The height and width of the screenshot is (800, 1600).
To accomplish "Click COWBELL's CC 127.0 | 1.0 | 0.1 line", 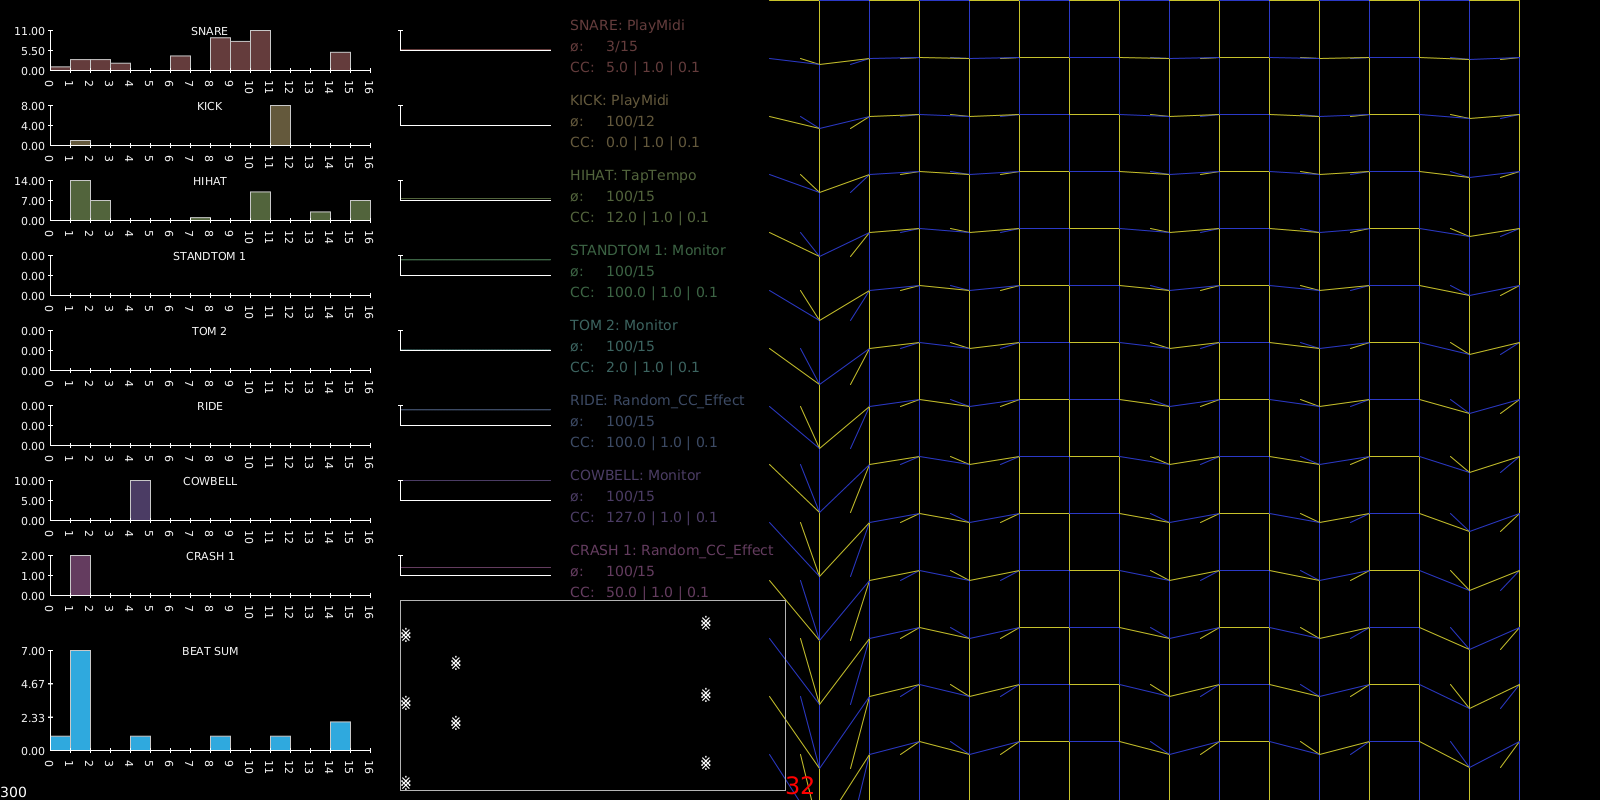I will click(644, 517).
